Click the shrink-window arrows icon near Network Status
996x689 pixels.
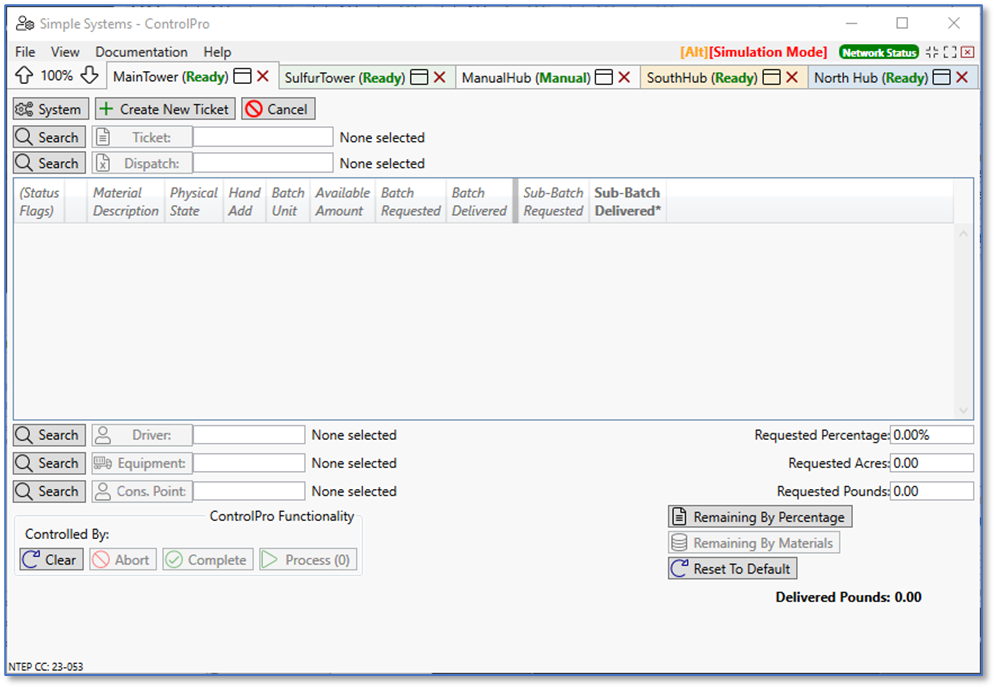click(932, 52)
